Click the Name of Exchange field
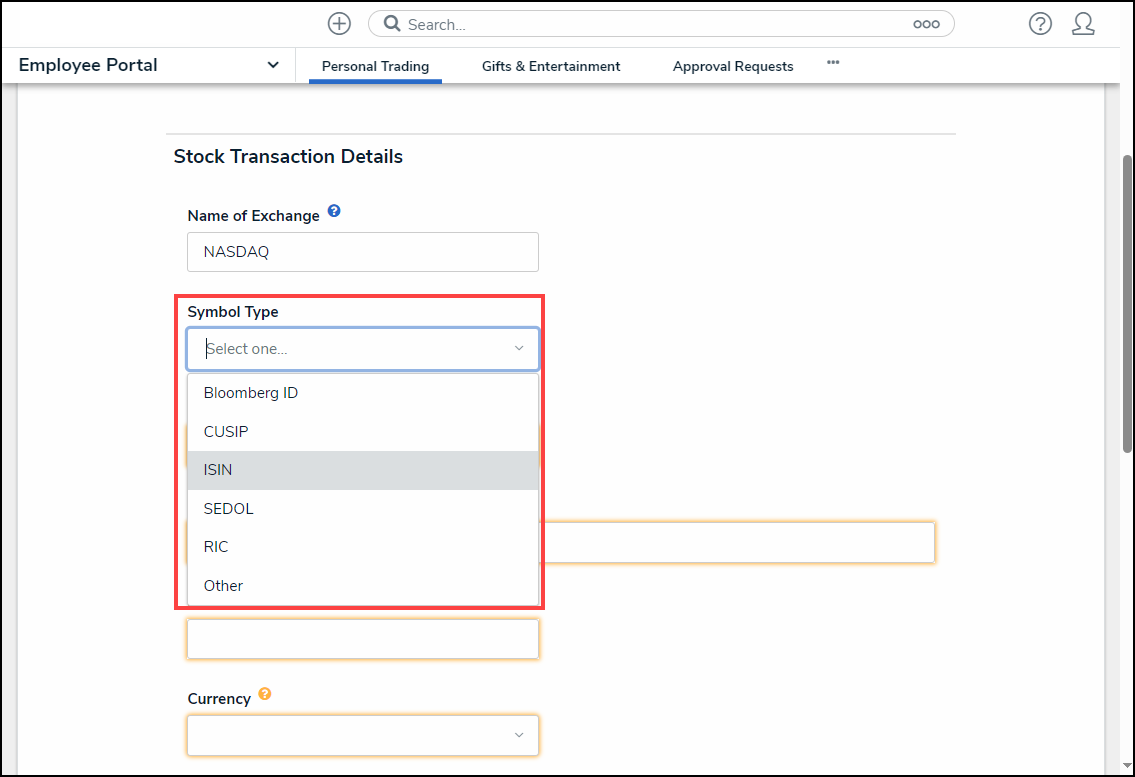Image resolution: width=1135 pixels, height=777 pixels. pyautogui.click(x=362, y=252)
